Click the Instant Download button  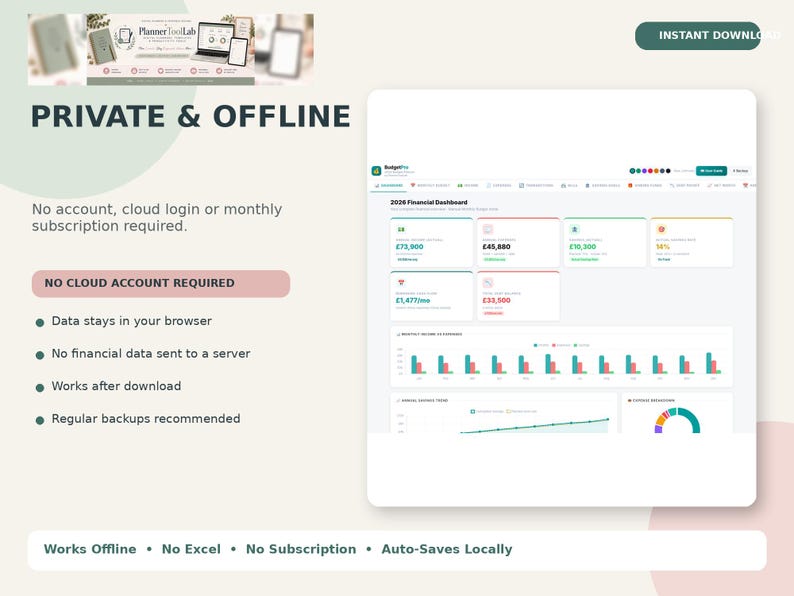coord(698,35)
